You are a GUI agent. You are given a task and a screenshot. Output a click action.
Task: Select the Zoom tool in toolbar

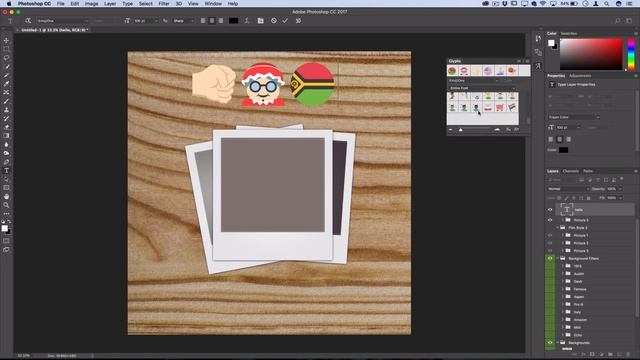[x=6, y=205]
